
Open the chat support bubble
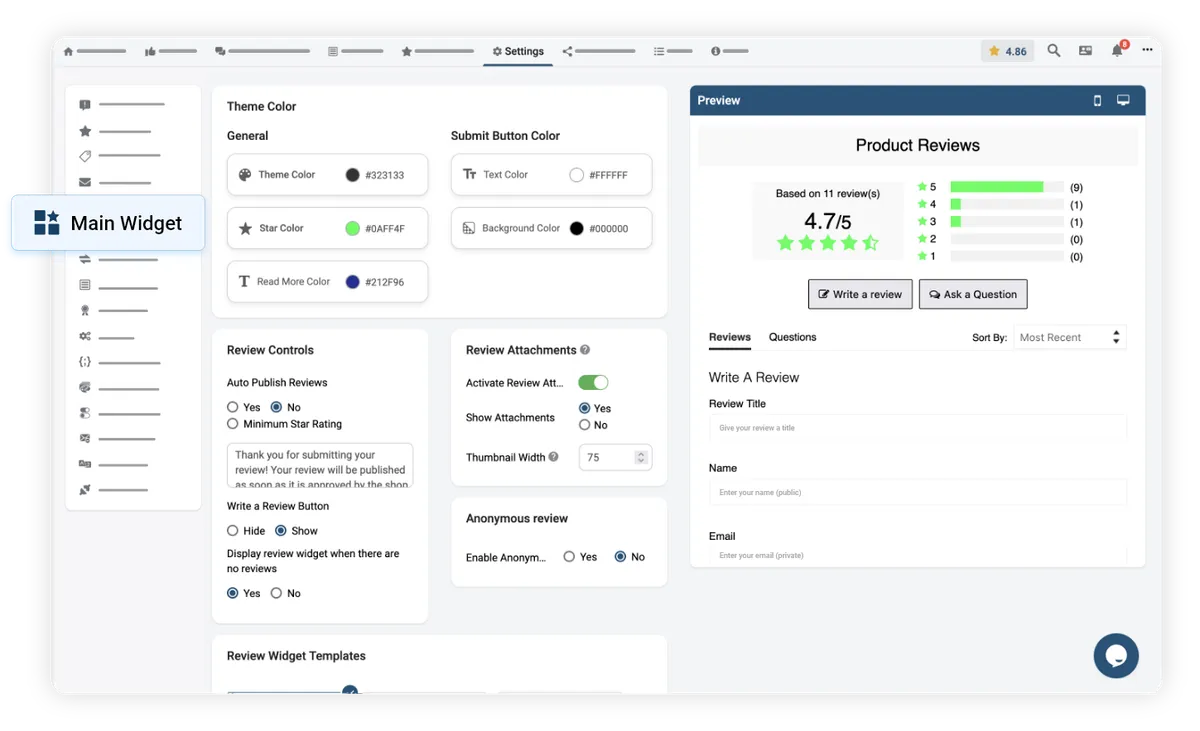[1116, 656]
